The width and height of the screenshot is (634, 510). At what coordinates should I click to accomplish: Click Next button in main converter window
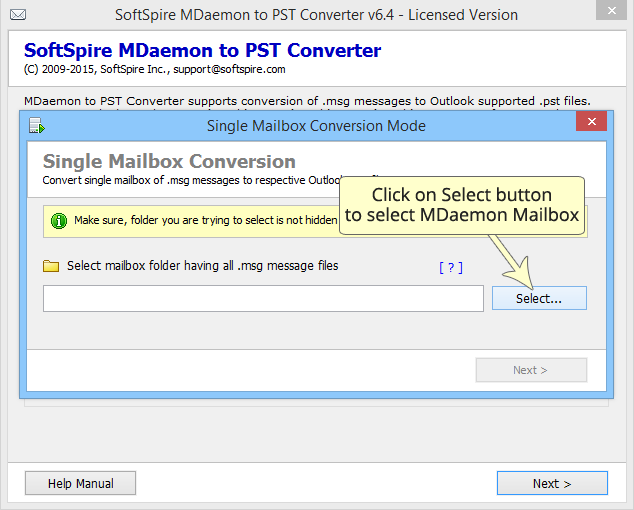552,483
